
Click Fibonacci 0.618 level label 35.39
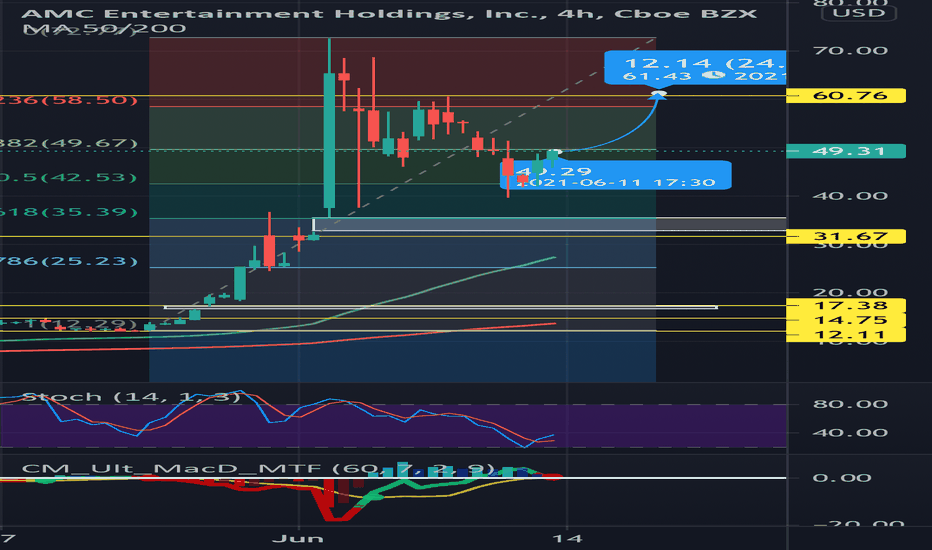(69, 212)
